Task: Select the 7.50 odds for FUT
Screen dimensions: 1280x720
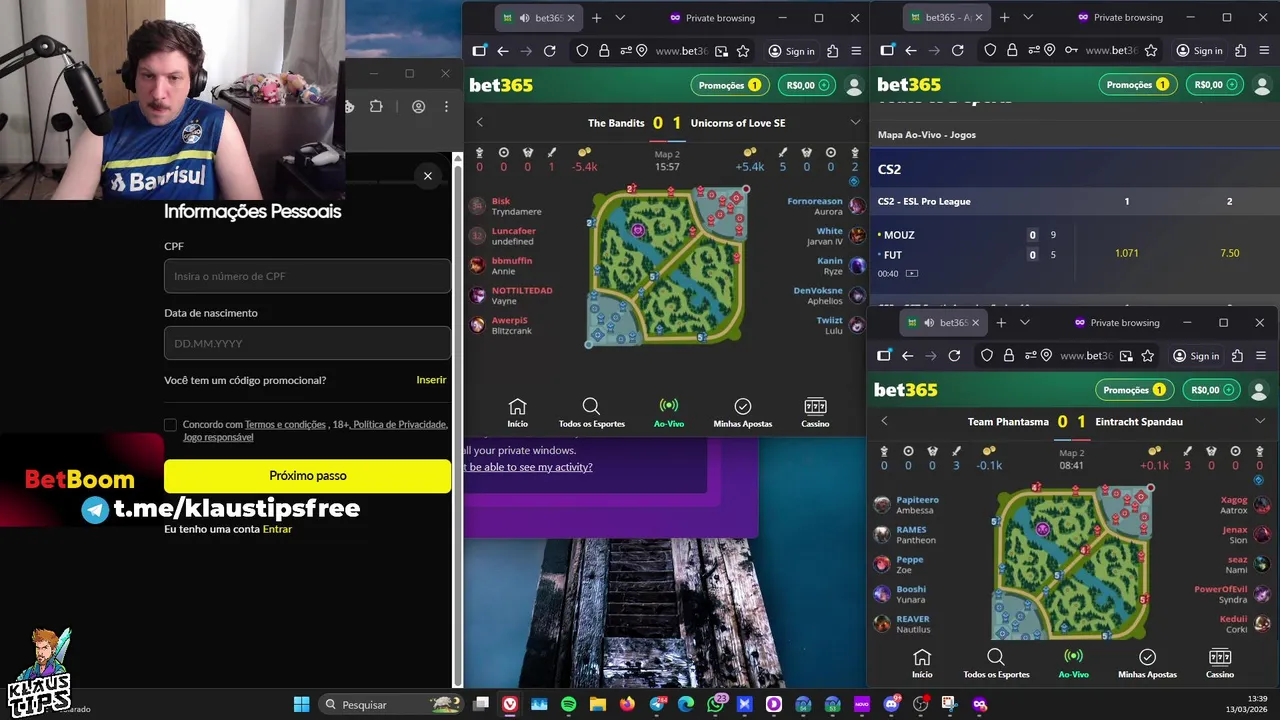Action: pyautogui.click(x=1230, y=253)
